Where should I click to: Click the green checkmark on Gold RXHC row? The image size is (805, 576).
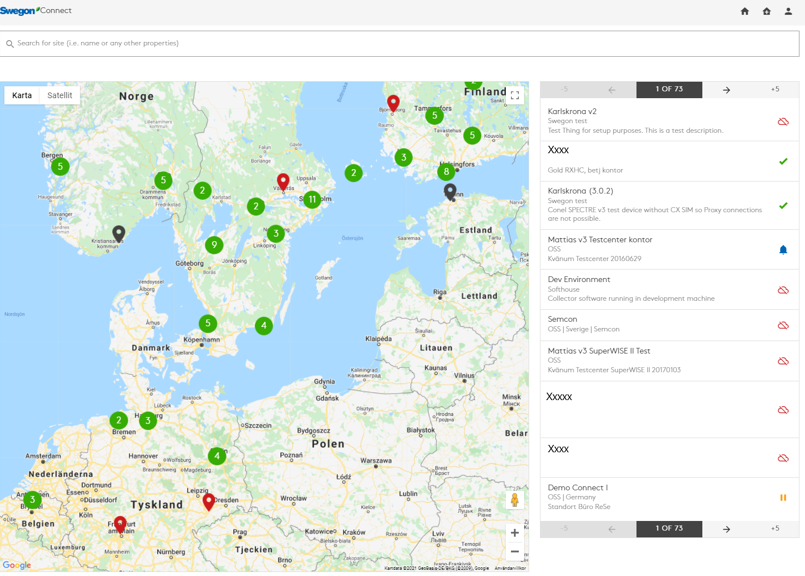783,161
